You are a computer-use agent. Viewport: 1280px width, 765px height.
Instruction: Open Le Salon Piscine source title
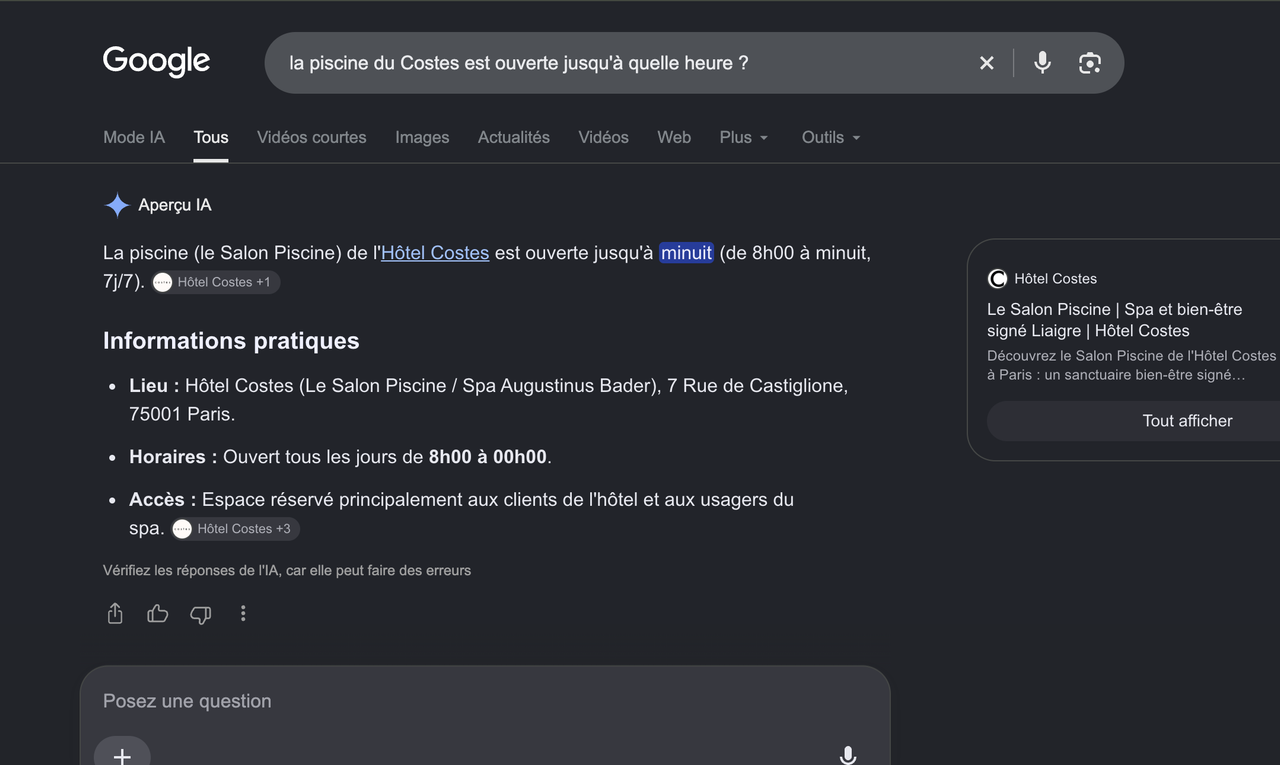point(1114,320)
